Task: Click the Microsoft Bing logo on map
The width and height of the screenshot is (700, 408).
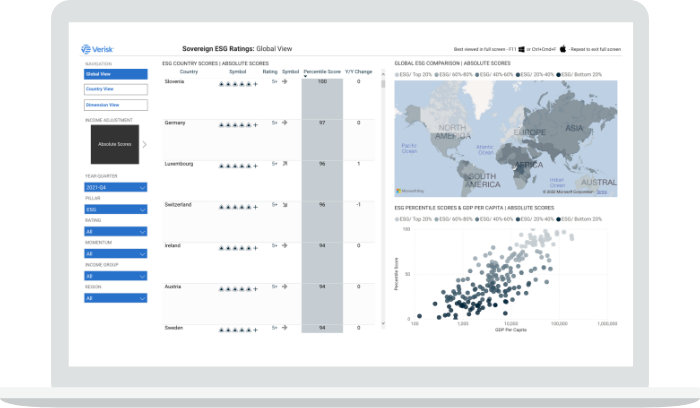Action: [x=409, y=190]
